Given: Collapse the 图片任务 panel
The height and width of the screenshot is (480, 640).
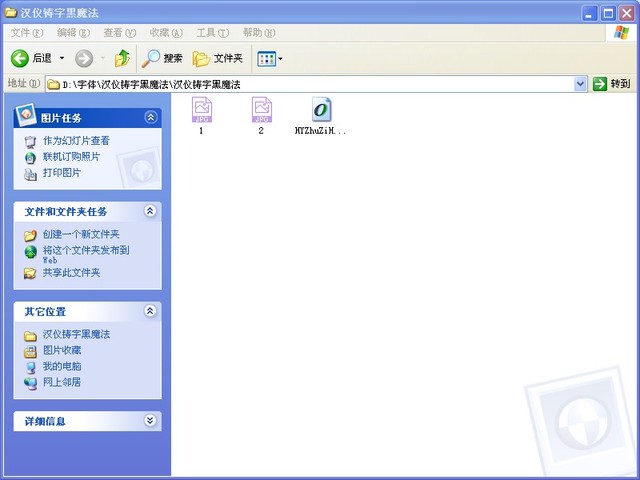Looking at the screenshot, I should coord(150,117).
